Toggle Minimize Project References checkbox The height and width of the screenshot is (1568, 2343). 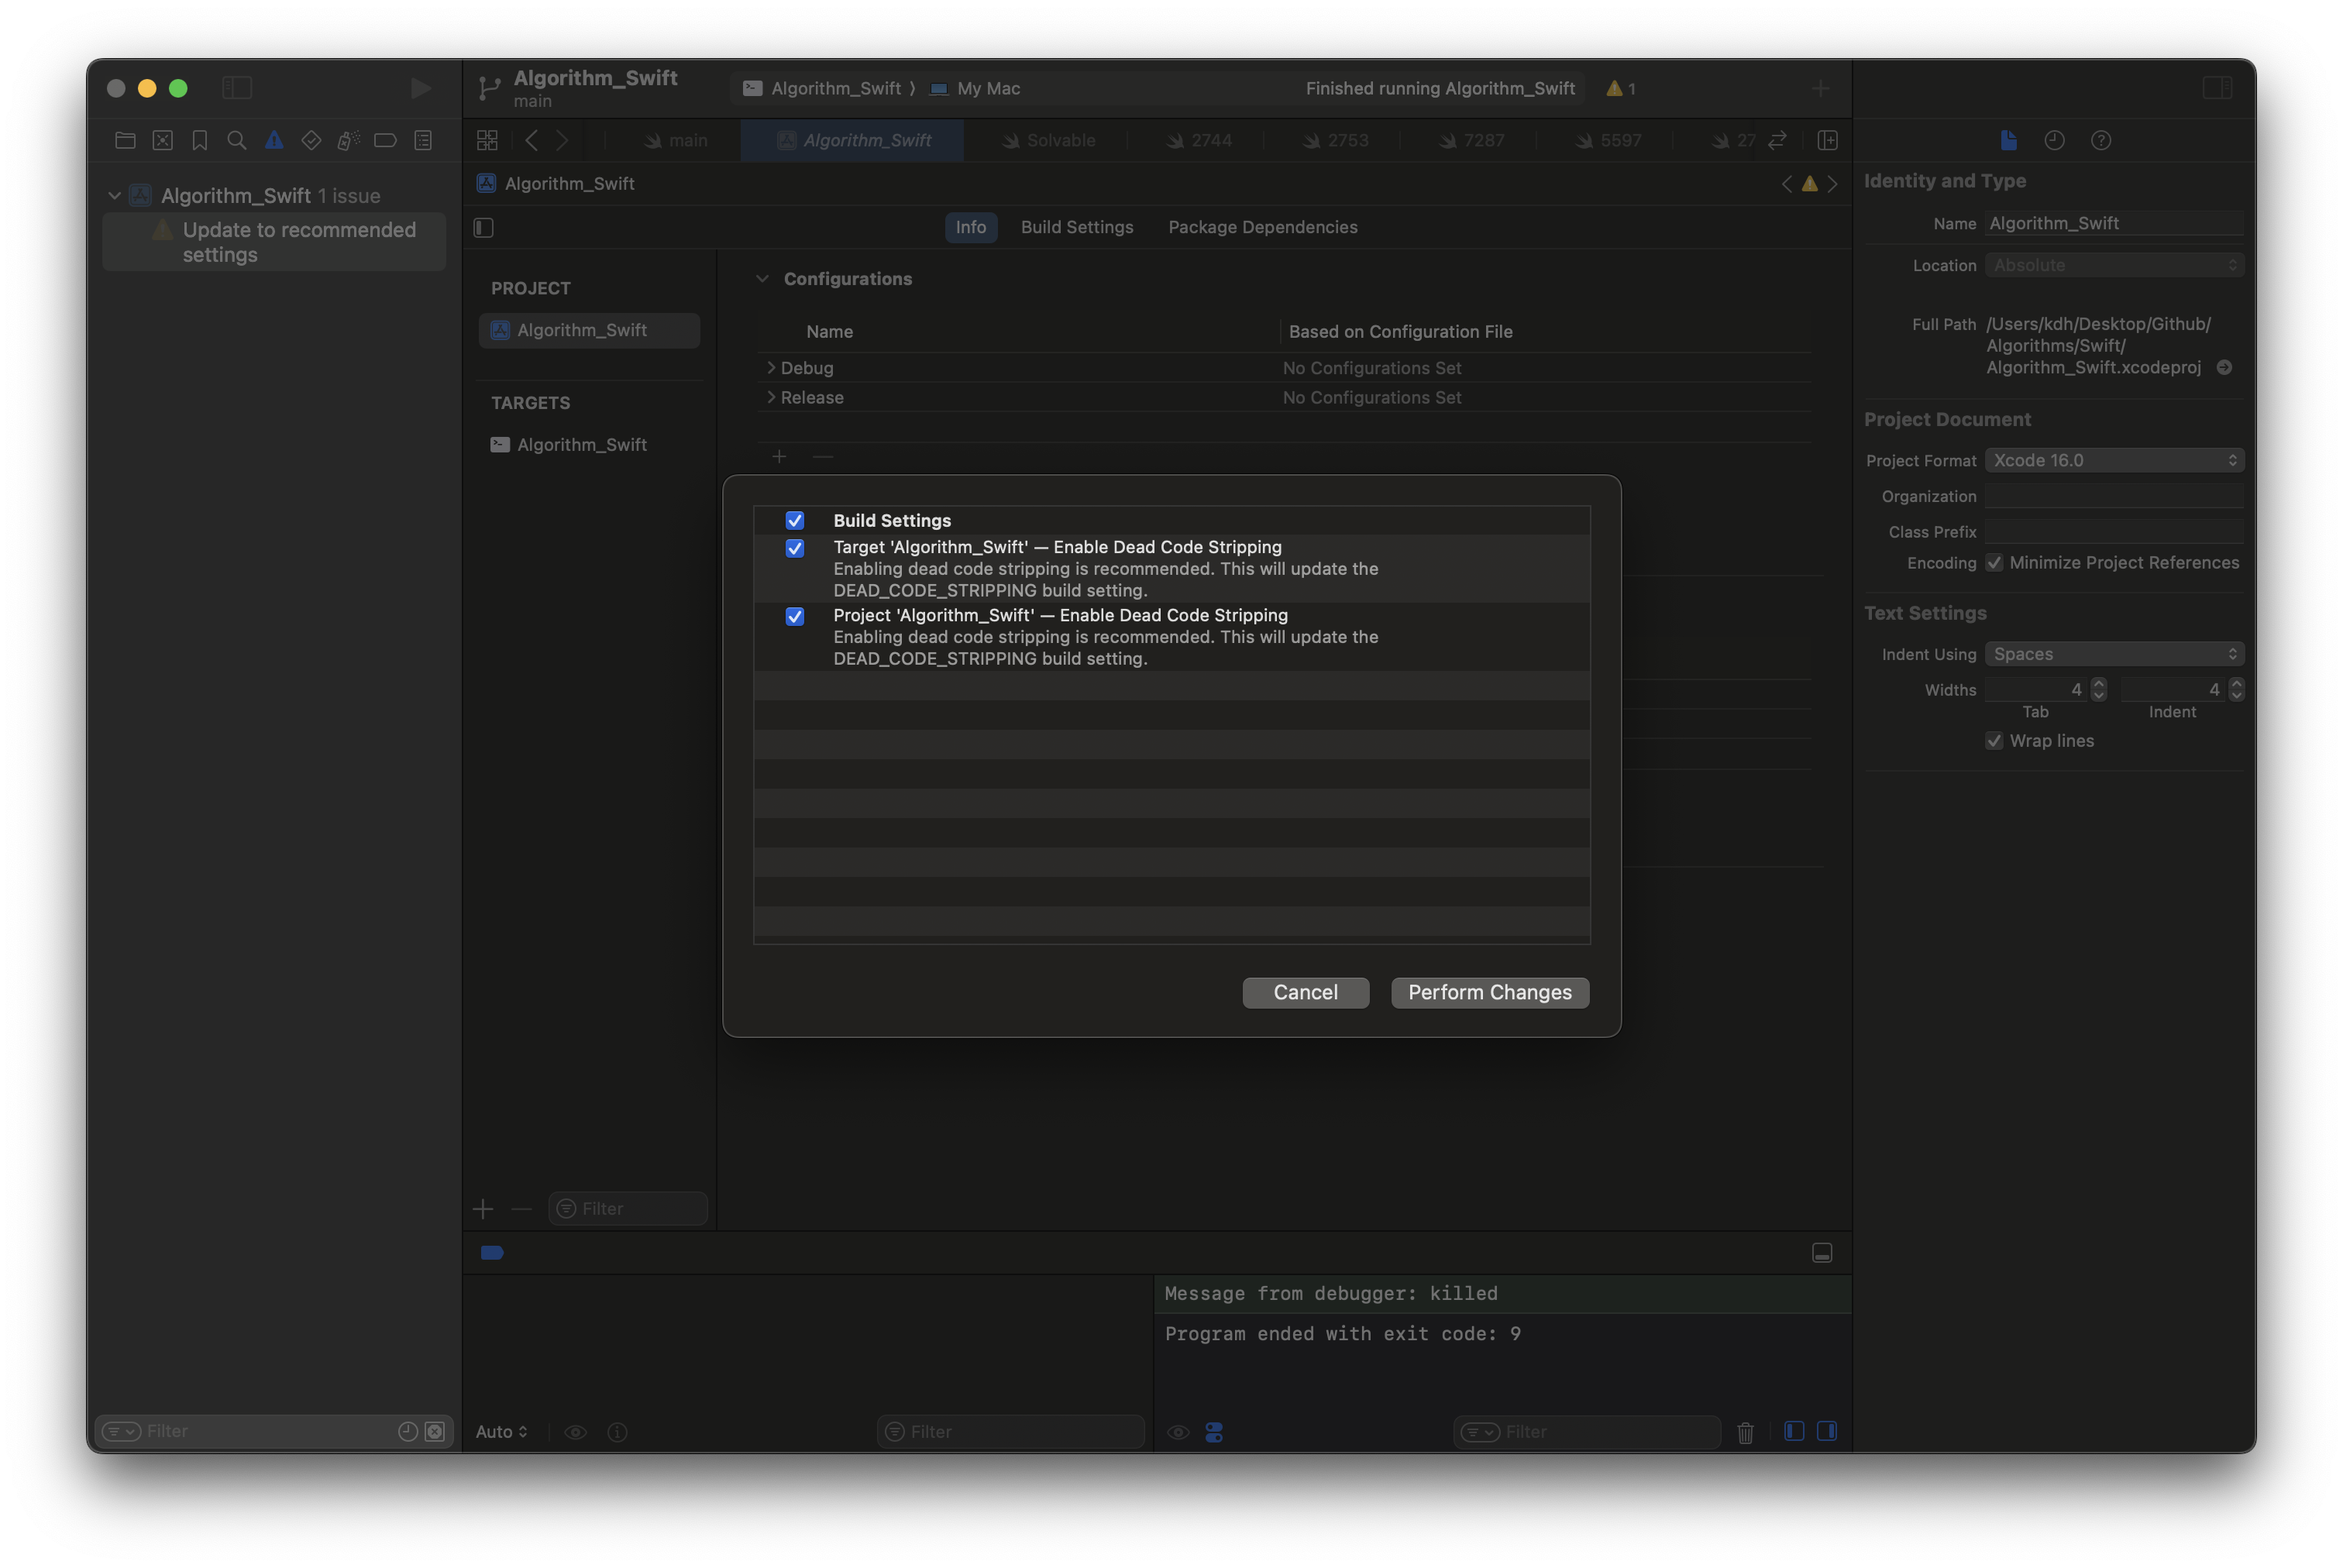coord(1995,563)
